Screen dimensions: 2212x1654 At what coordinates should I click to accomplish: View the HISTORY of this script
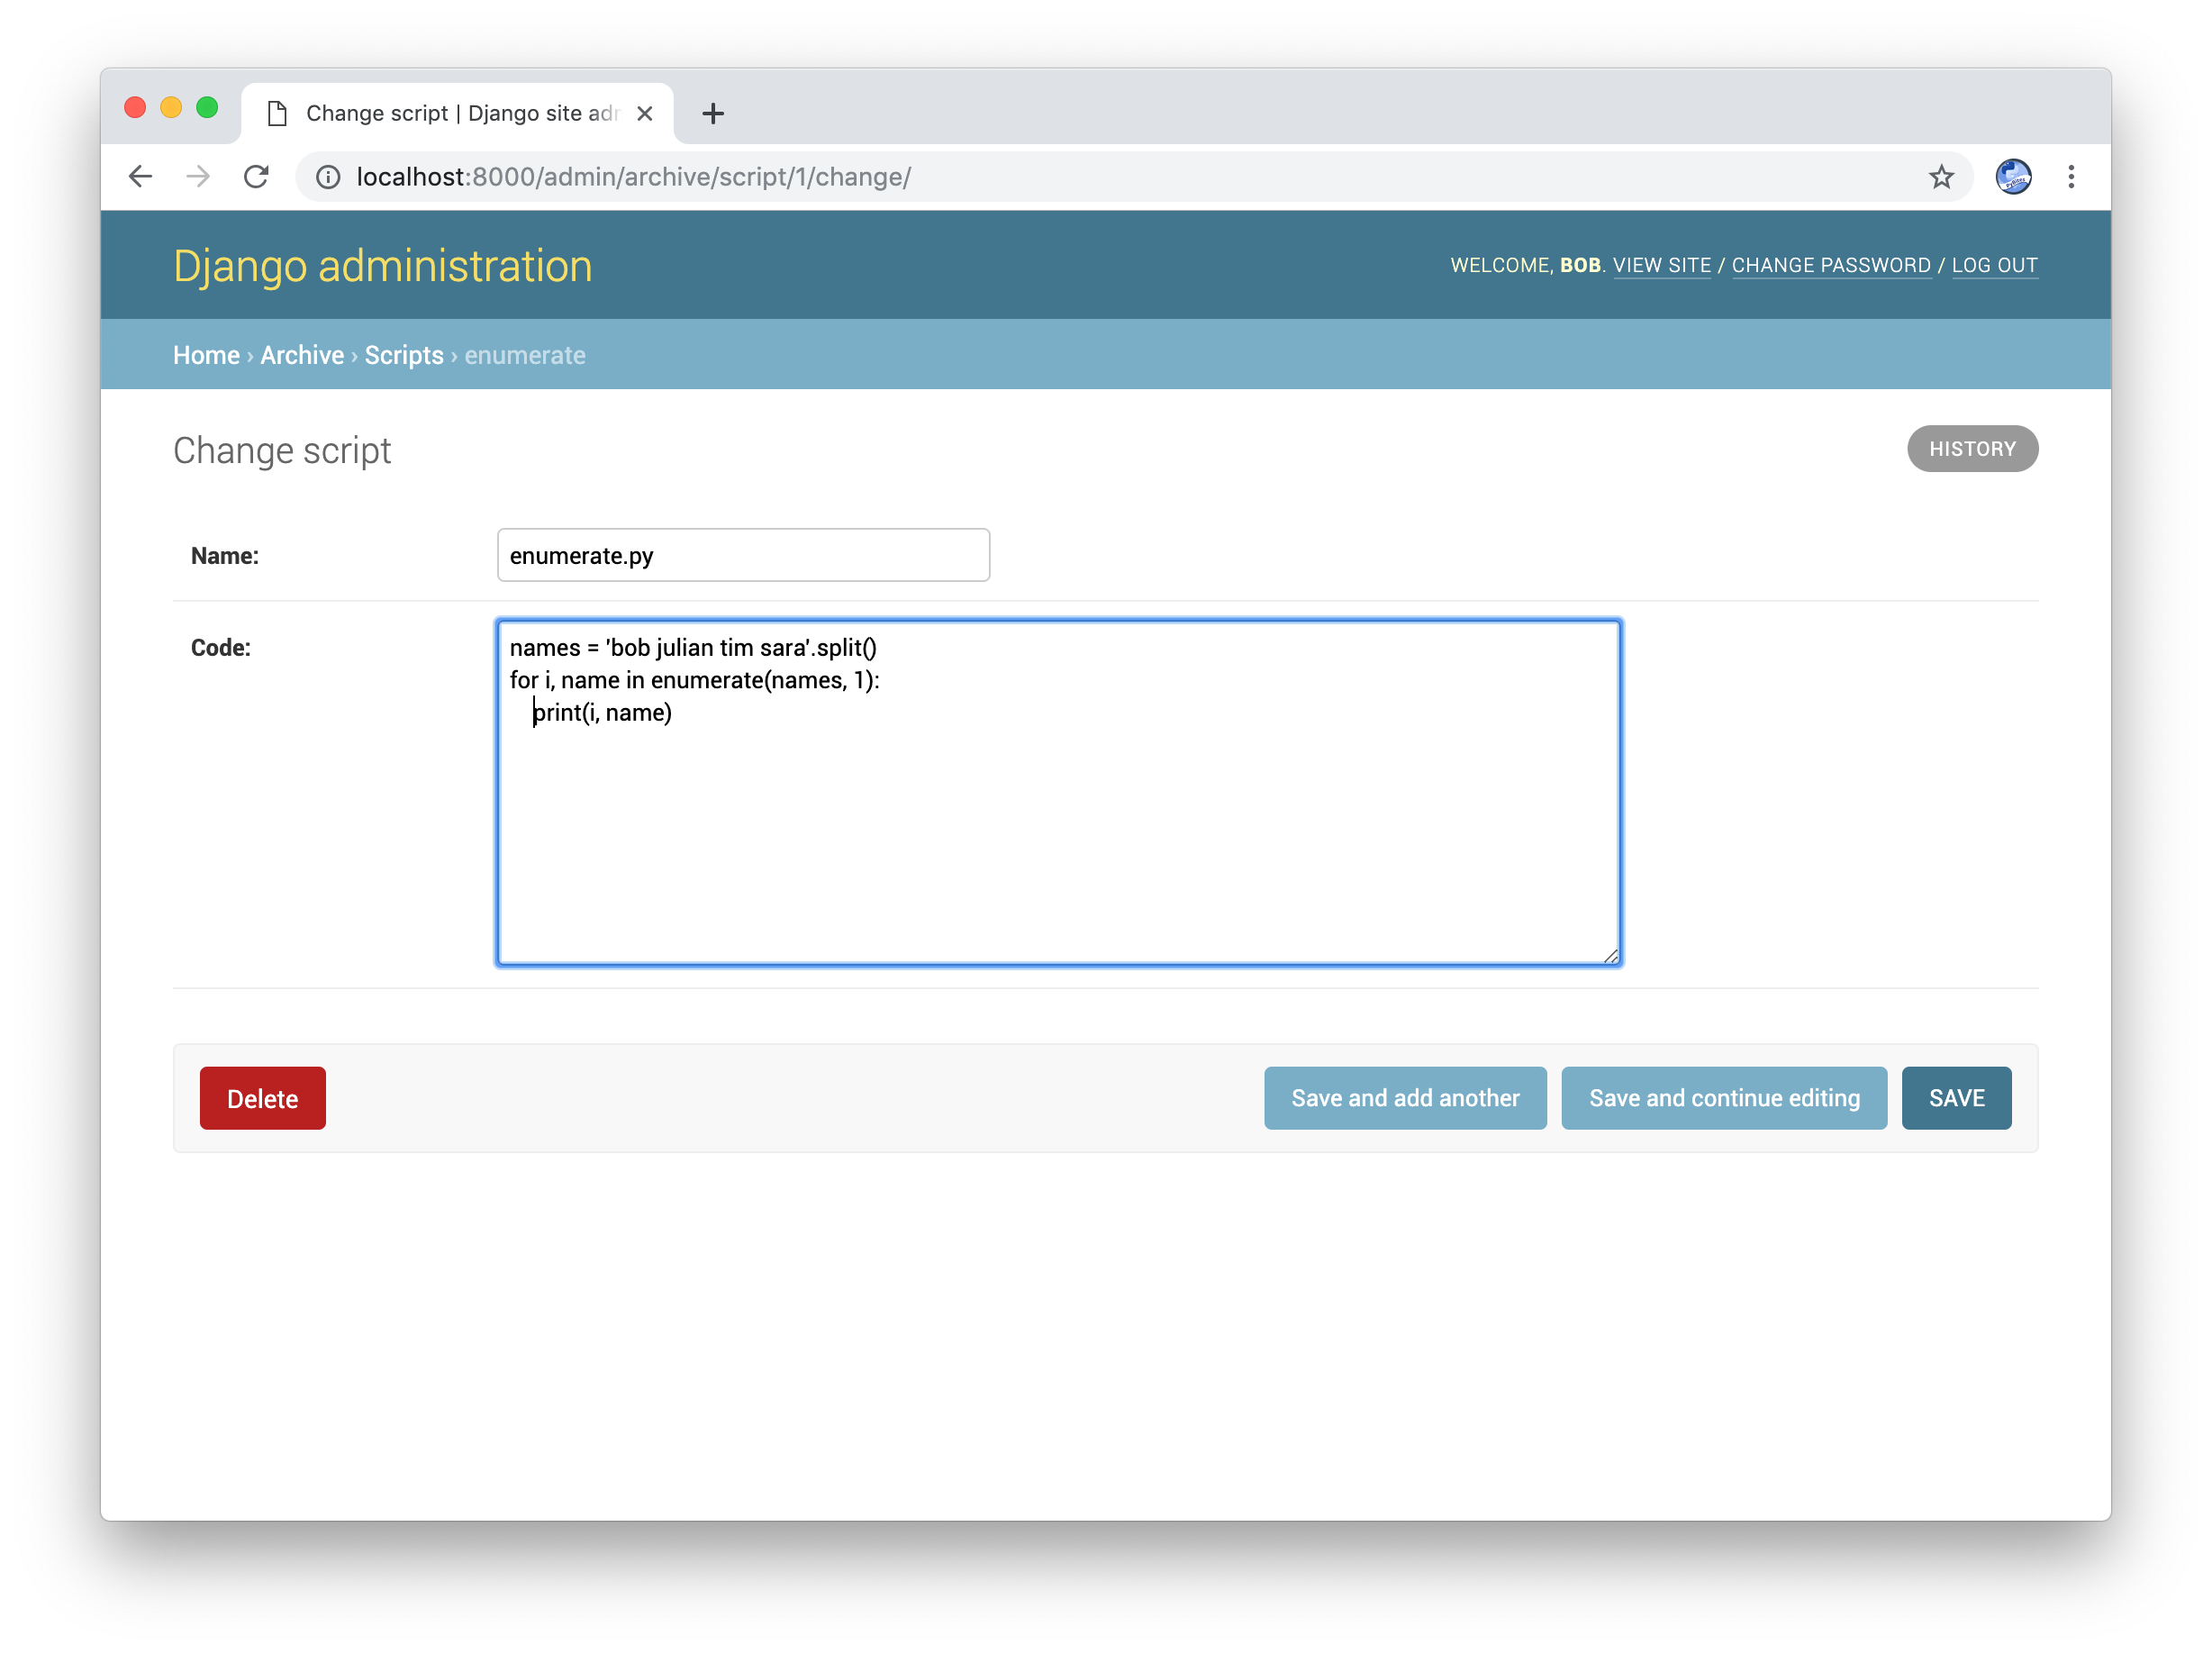coord(1971,449)
